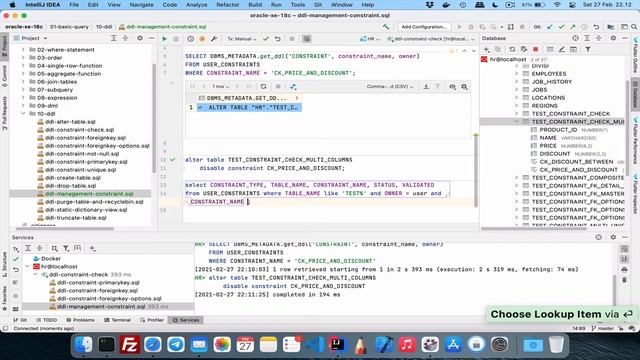Open the Refactor menu
This screenshot has height=360, width=640.
pos(227,5)
